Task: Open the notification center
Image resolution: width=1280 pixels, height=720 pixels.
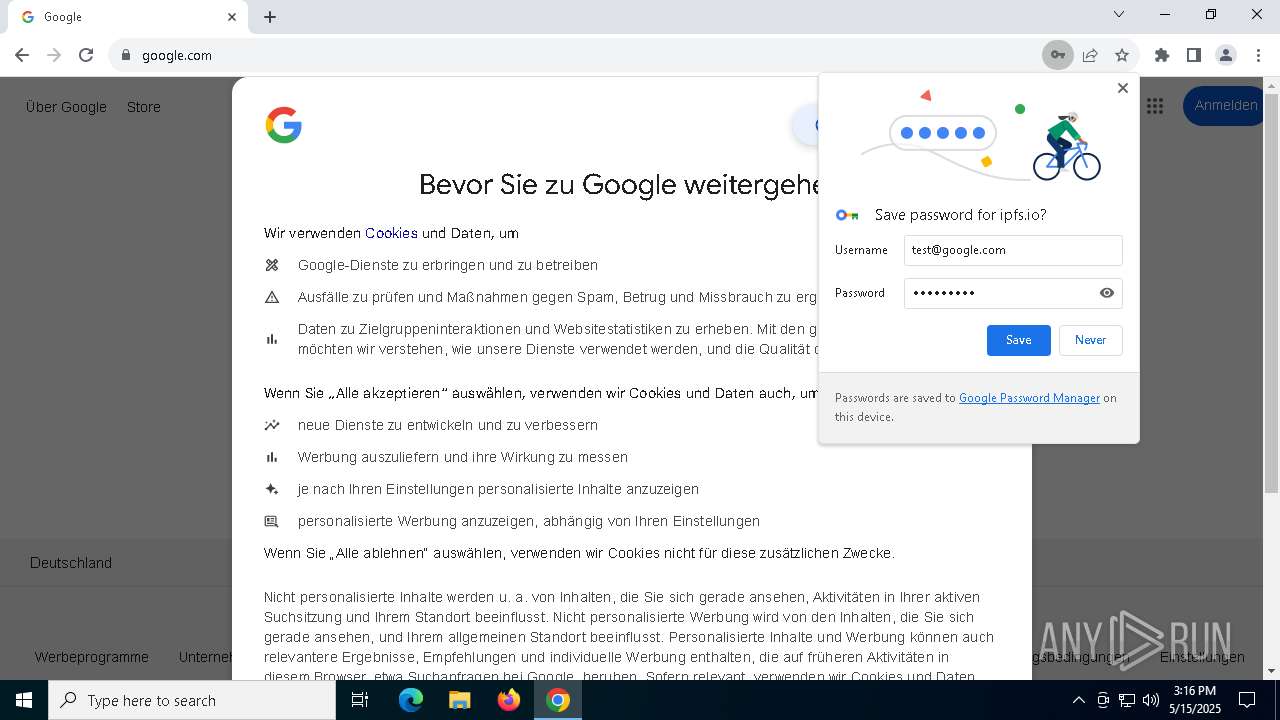Action: pyautogui.click(x=1247, y=700)
